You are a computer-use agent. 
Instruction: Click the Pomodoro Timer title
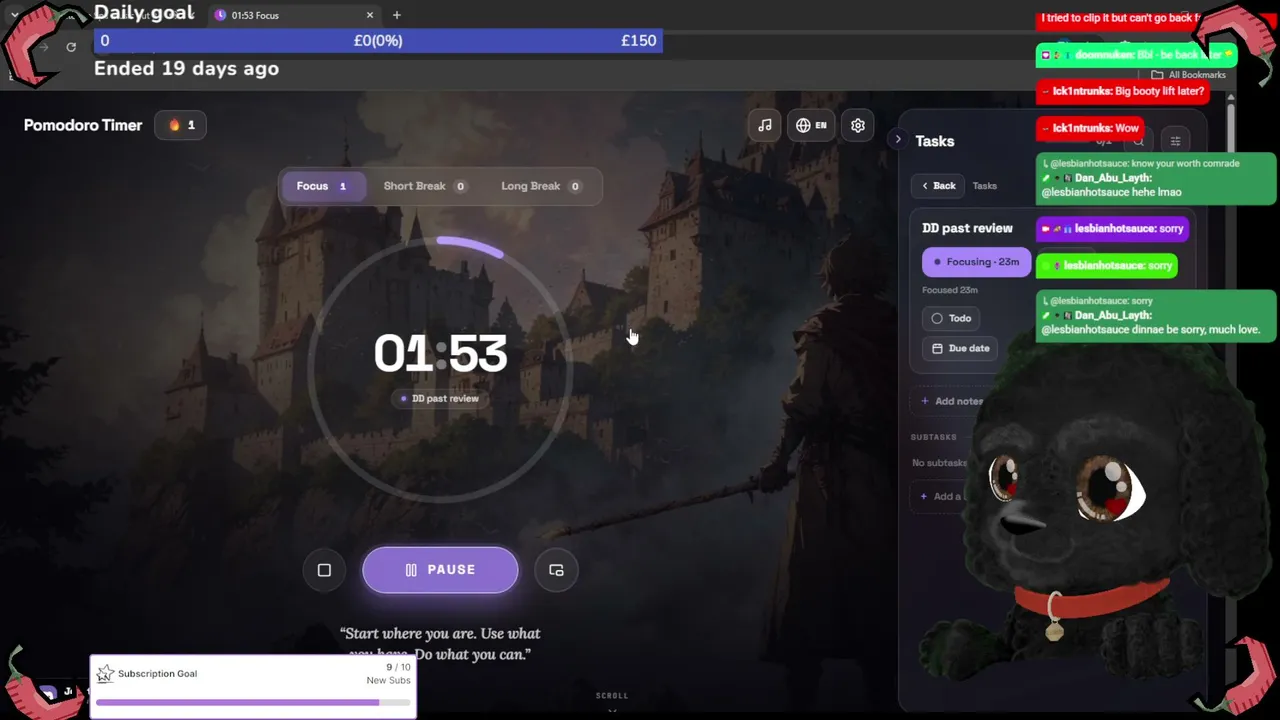[83, 125]
